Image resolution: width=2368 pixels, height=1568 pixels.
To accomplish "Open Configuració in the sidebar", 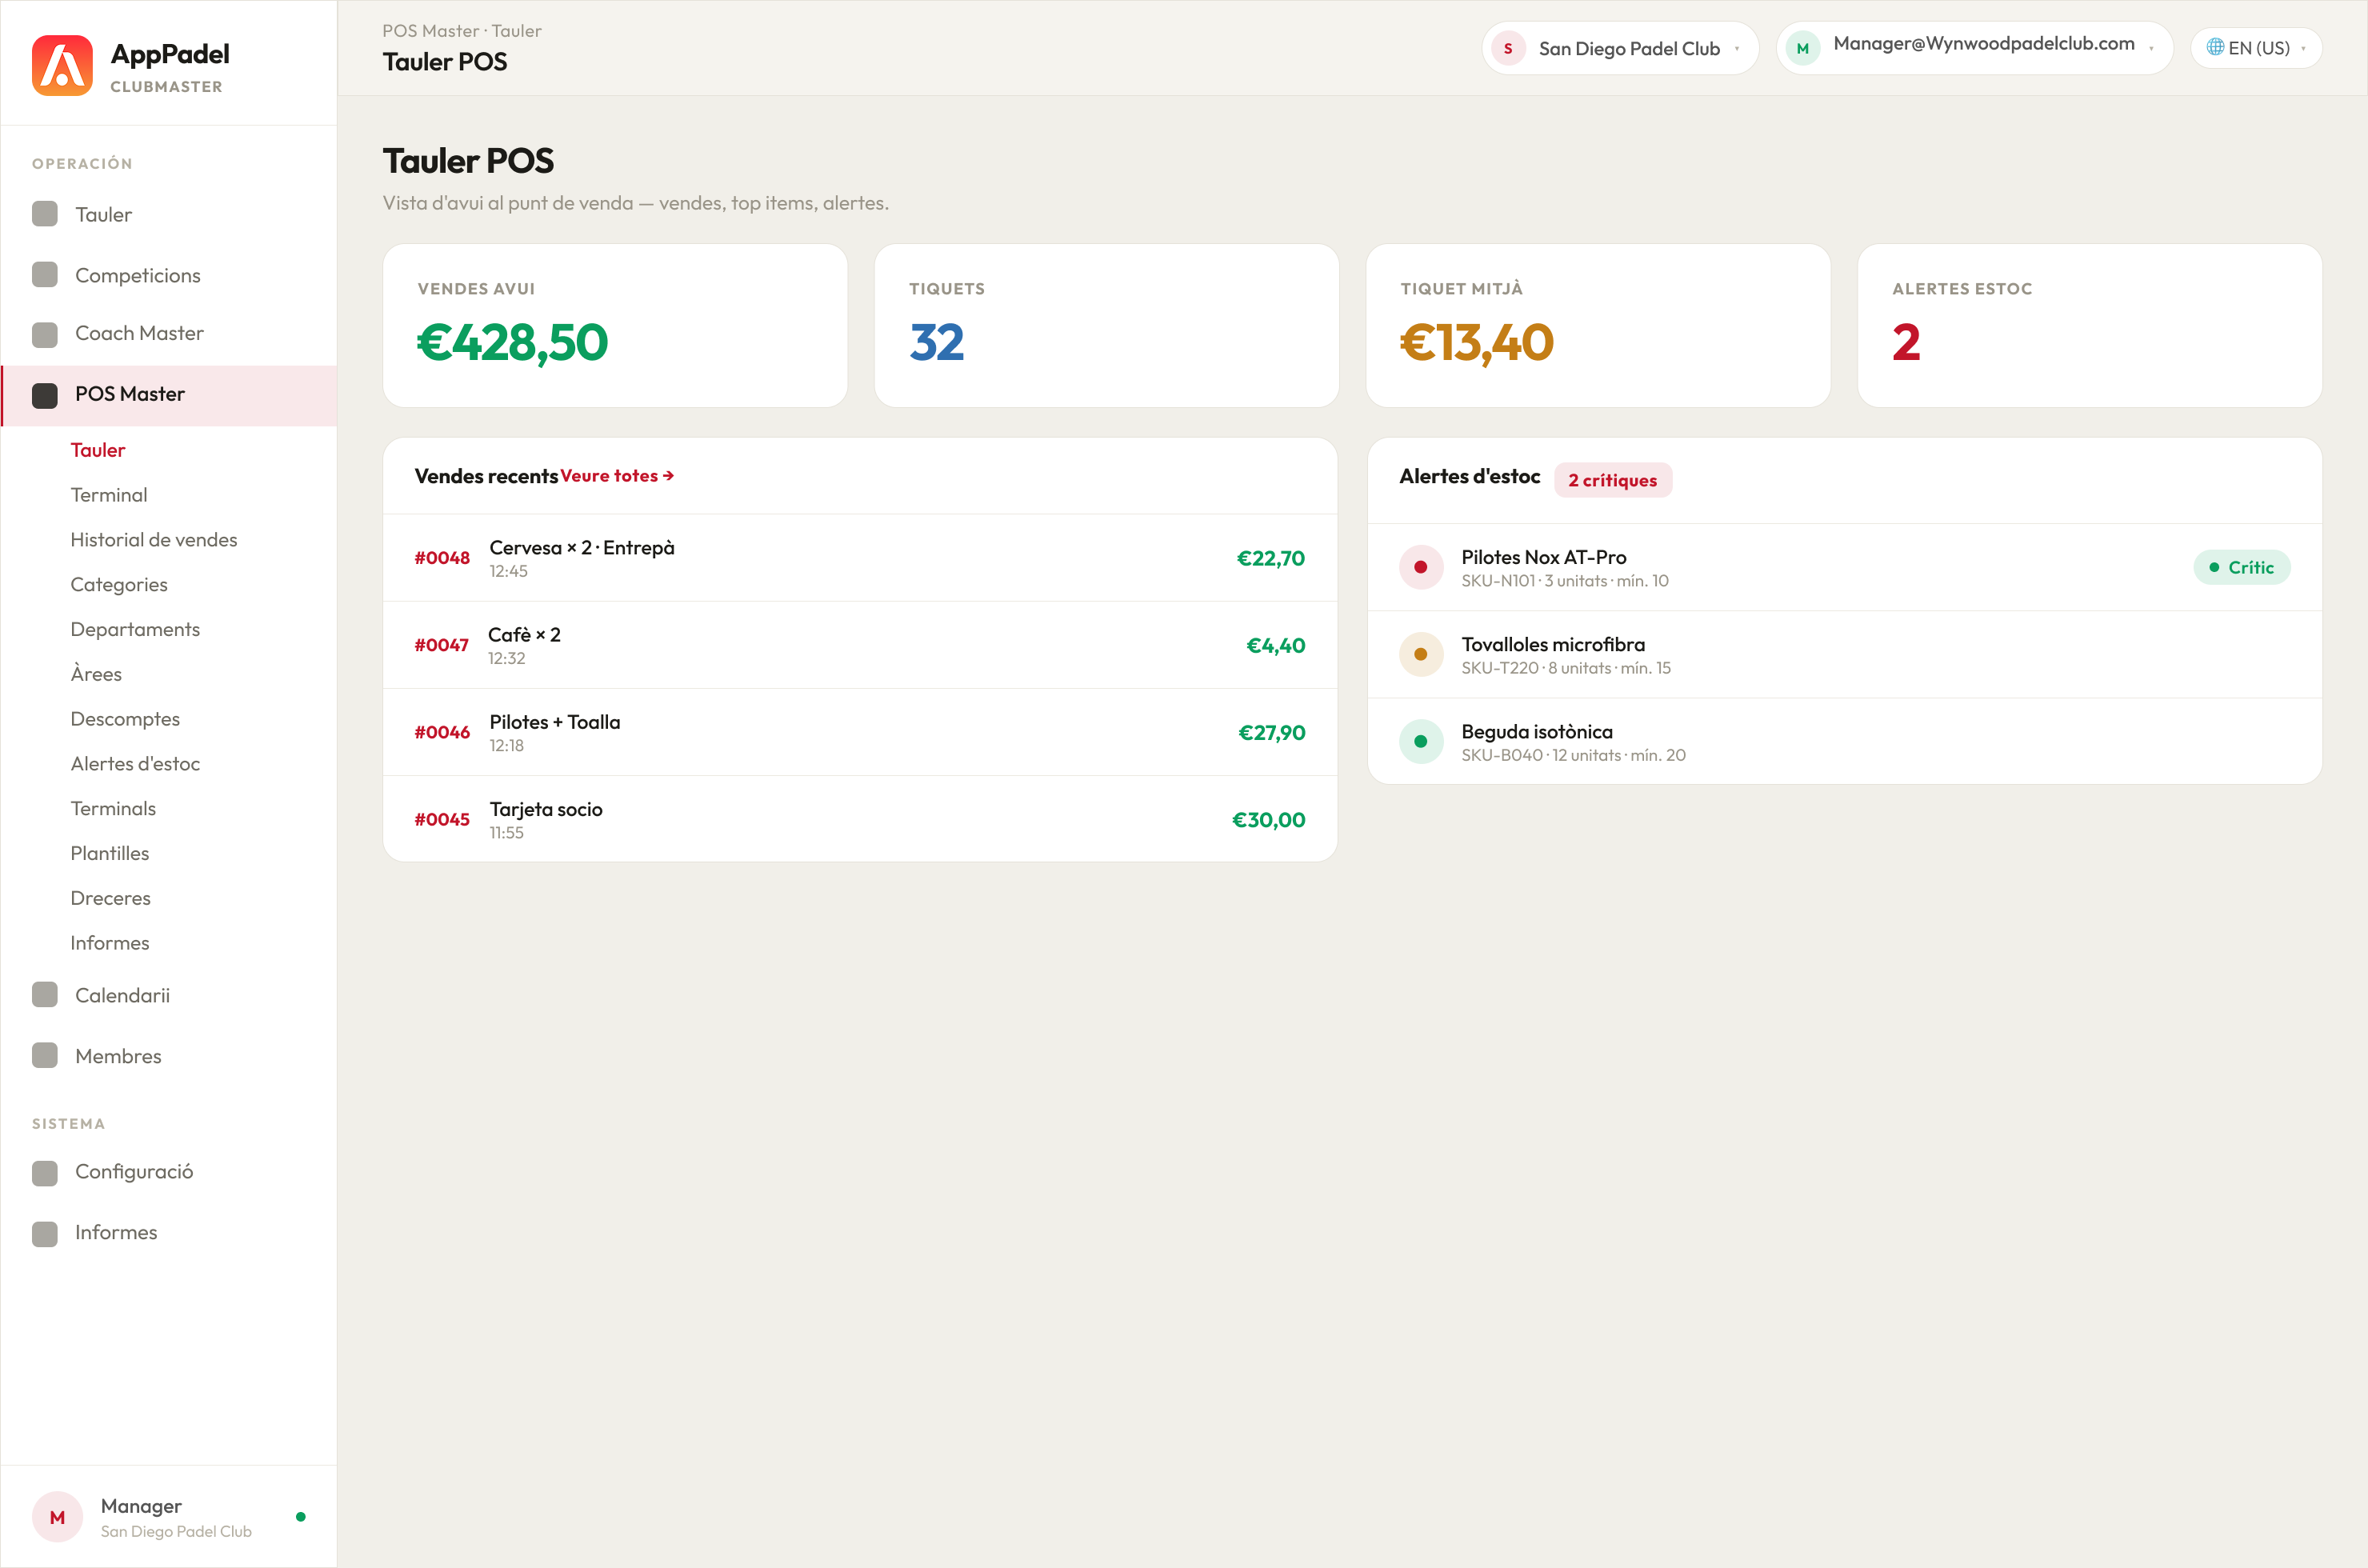I will point(168,1172).
